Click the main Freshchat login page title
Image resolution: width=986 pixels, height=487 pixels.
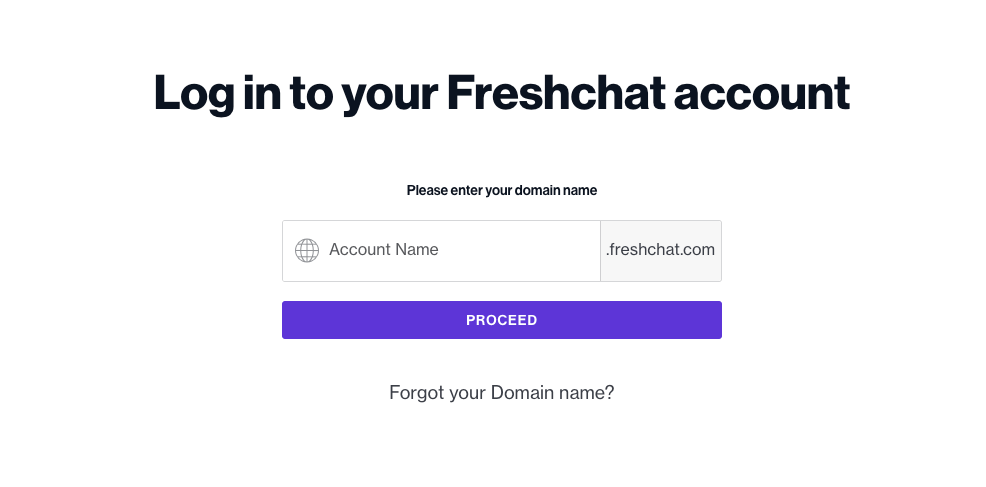[501, 93]
